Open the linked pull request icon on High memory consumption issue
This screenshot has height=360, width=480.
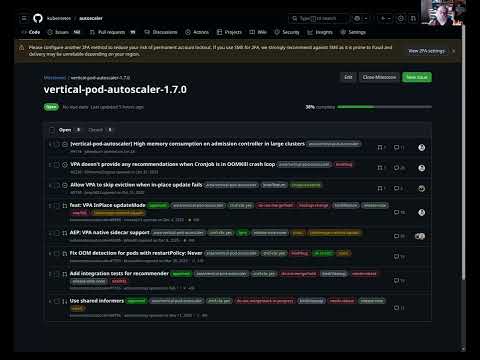[381, 147]
